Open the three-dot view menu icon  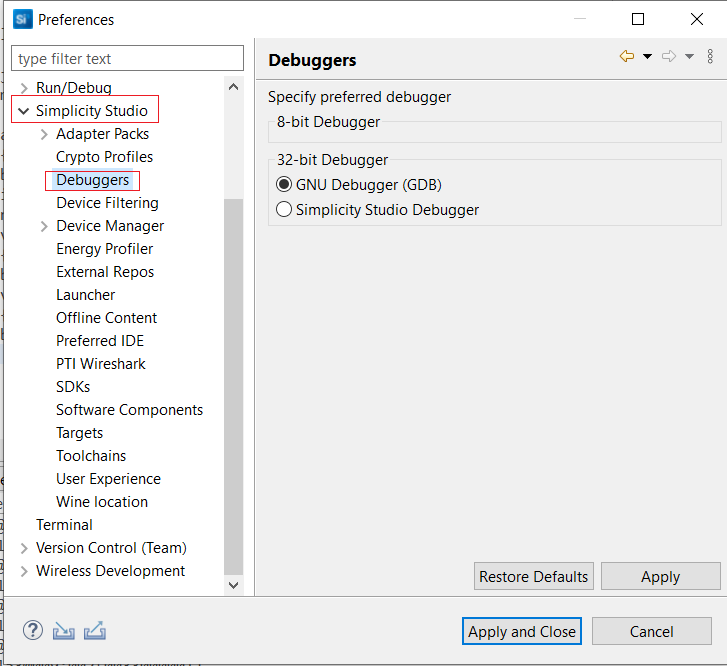pos(710,57)
